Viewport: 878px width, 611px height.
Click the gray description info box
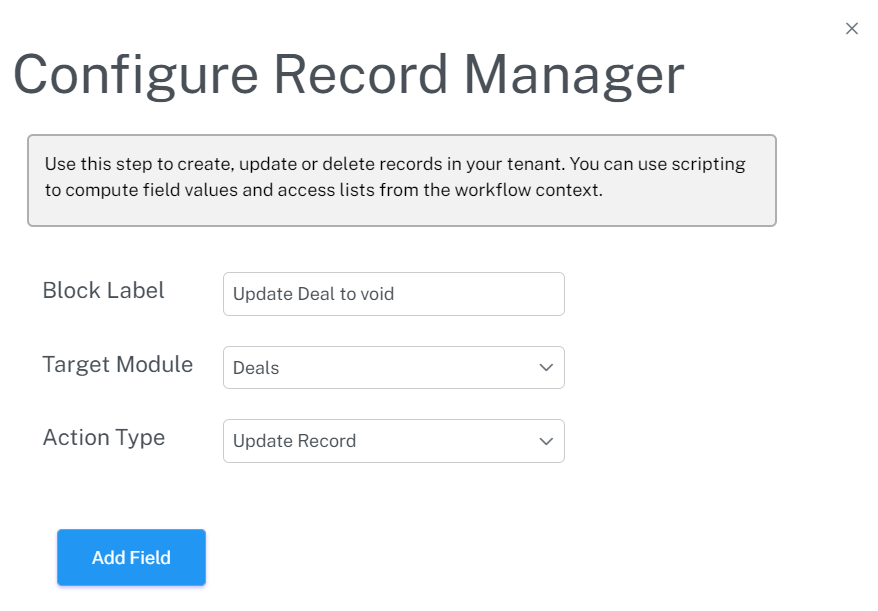pyautogui.click(x=401, y=180)
